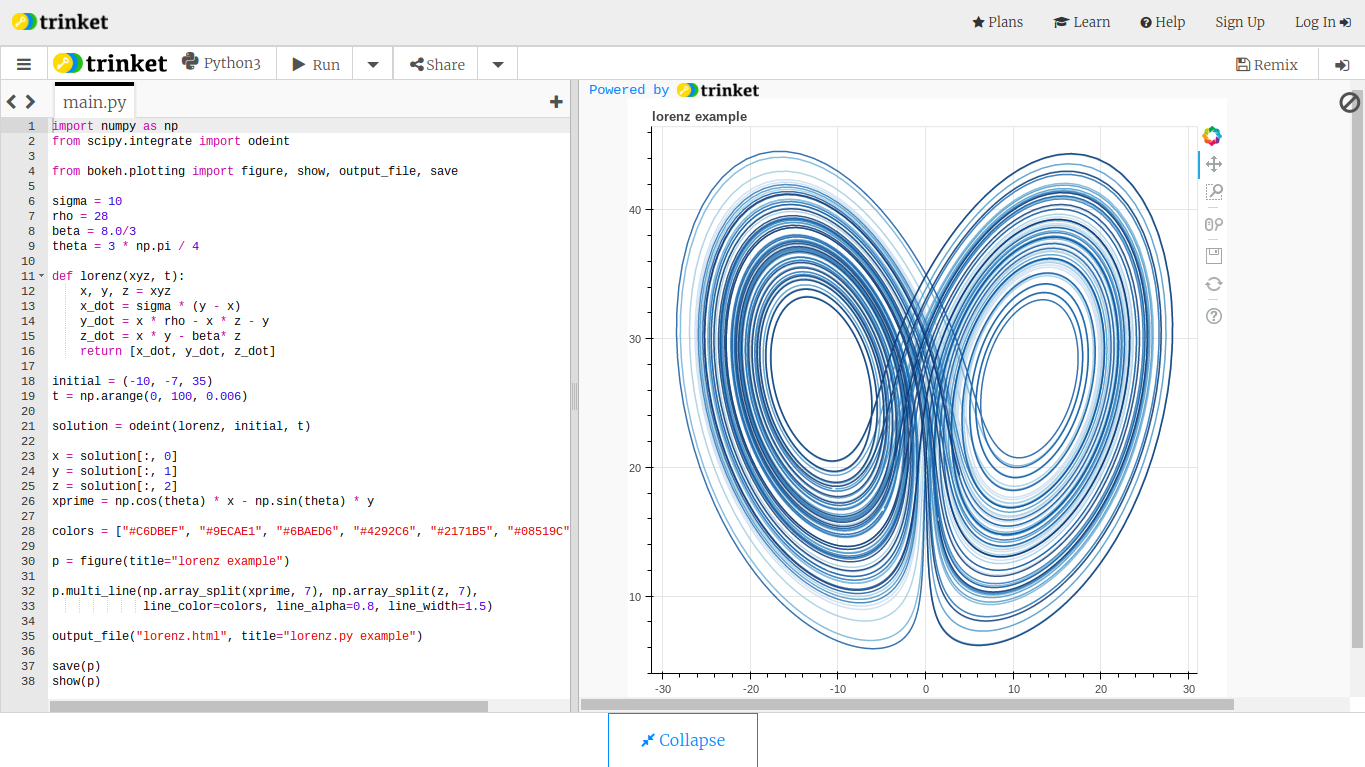Viewport: 1365px width, 767px height.
Task: Click the trinket logo in site header
Action: [60, 21]
